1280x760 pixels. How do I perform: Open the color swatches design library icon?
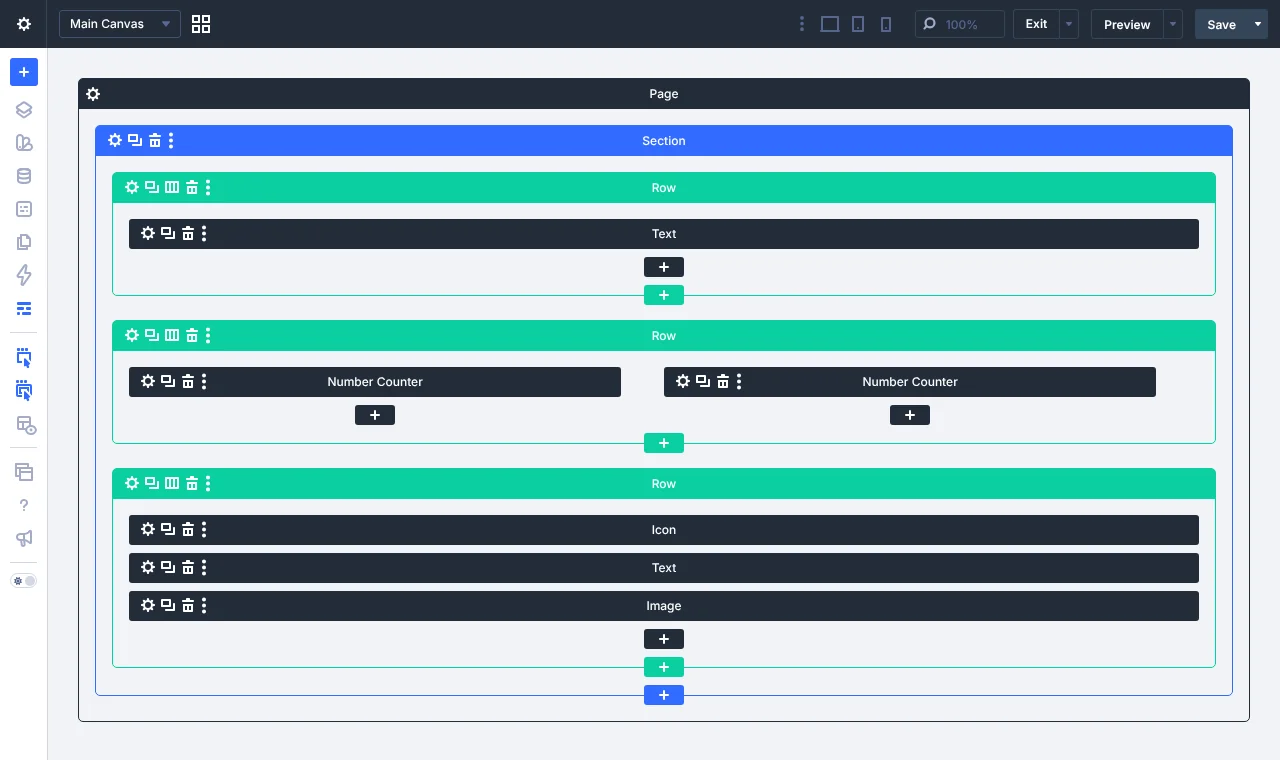coord(24,143)
